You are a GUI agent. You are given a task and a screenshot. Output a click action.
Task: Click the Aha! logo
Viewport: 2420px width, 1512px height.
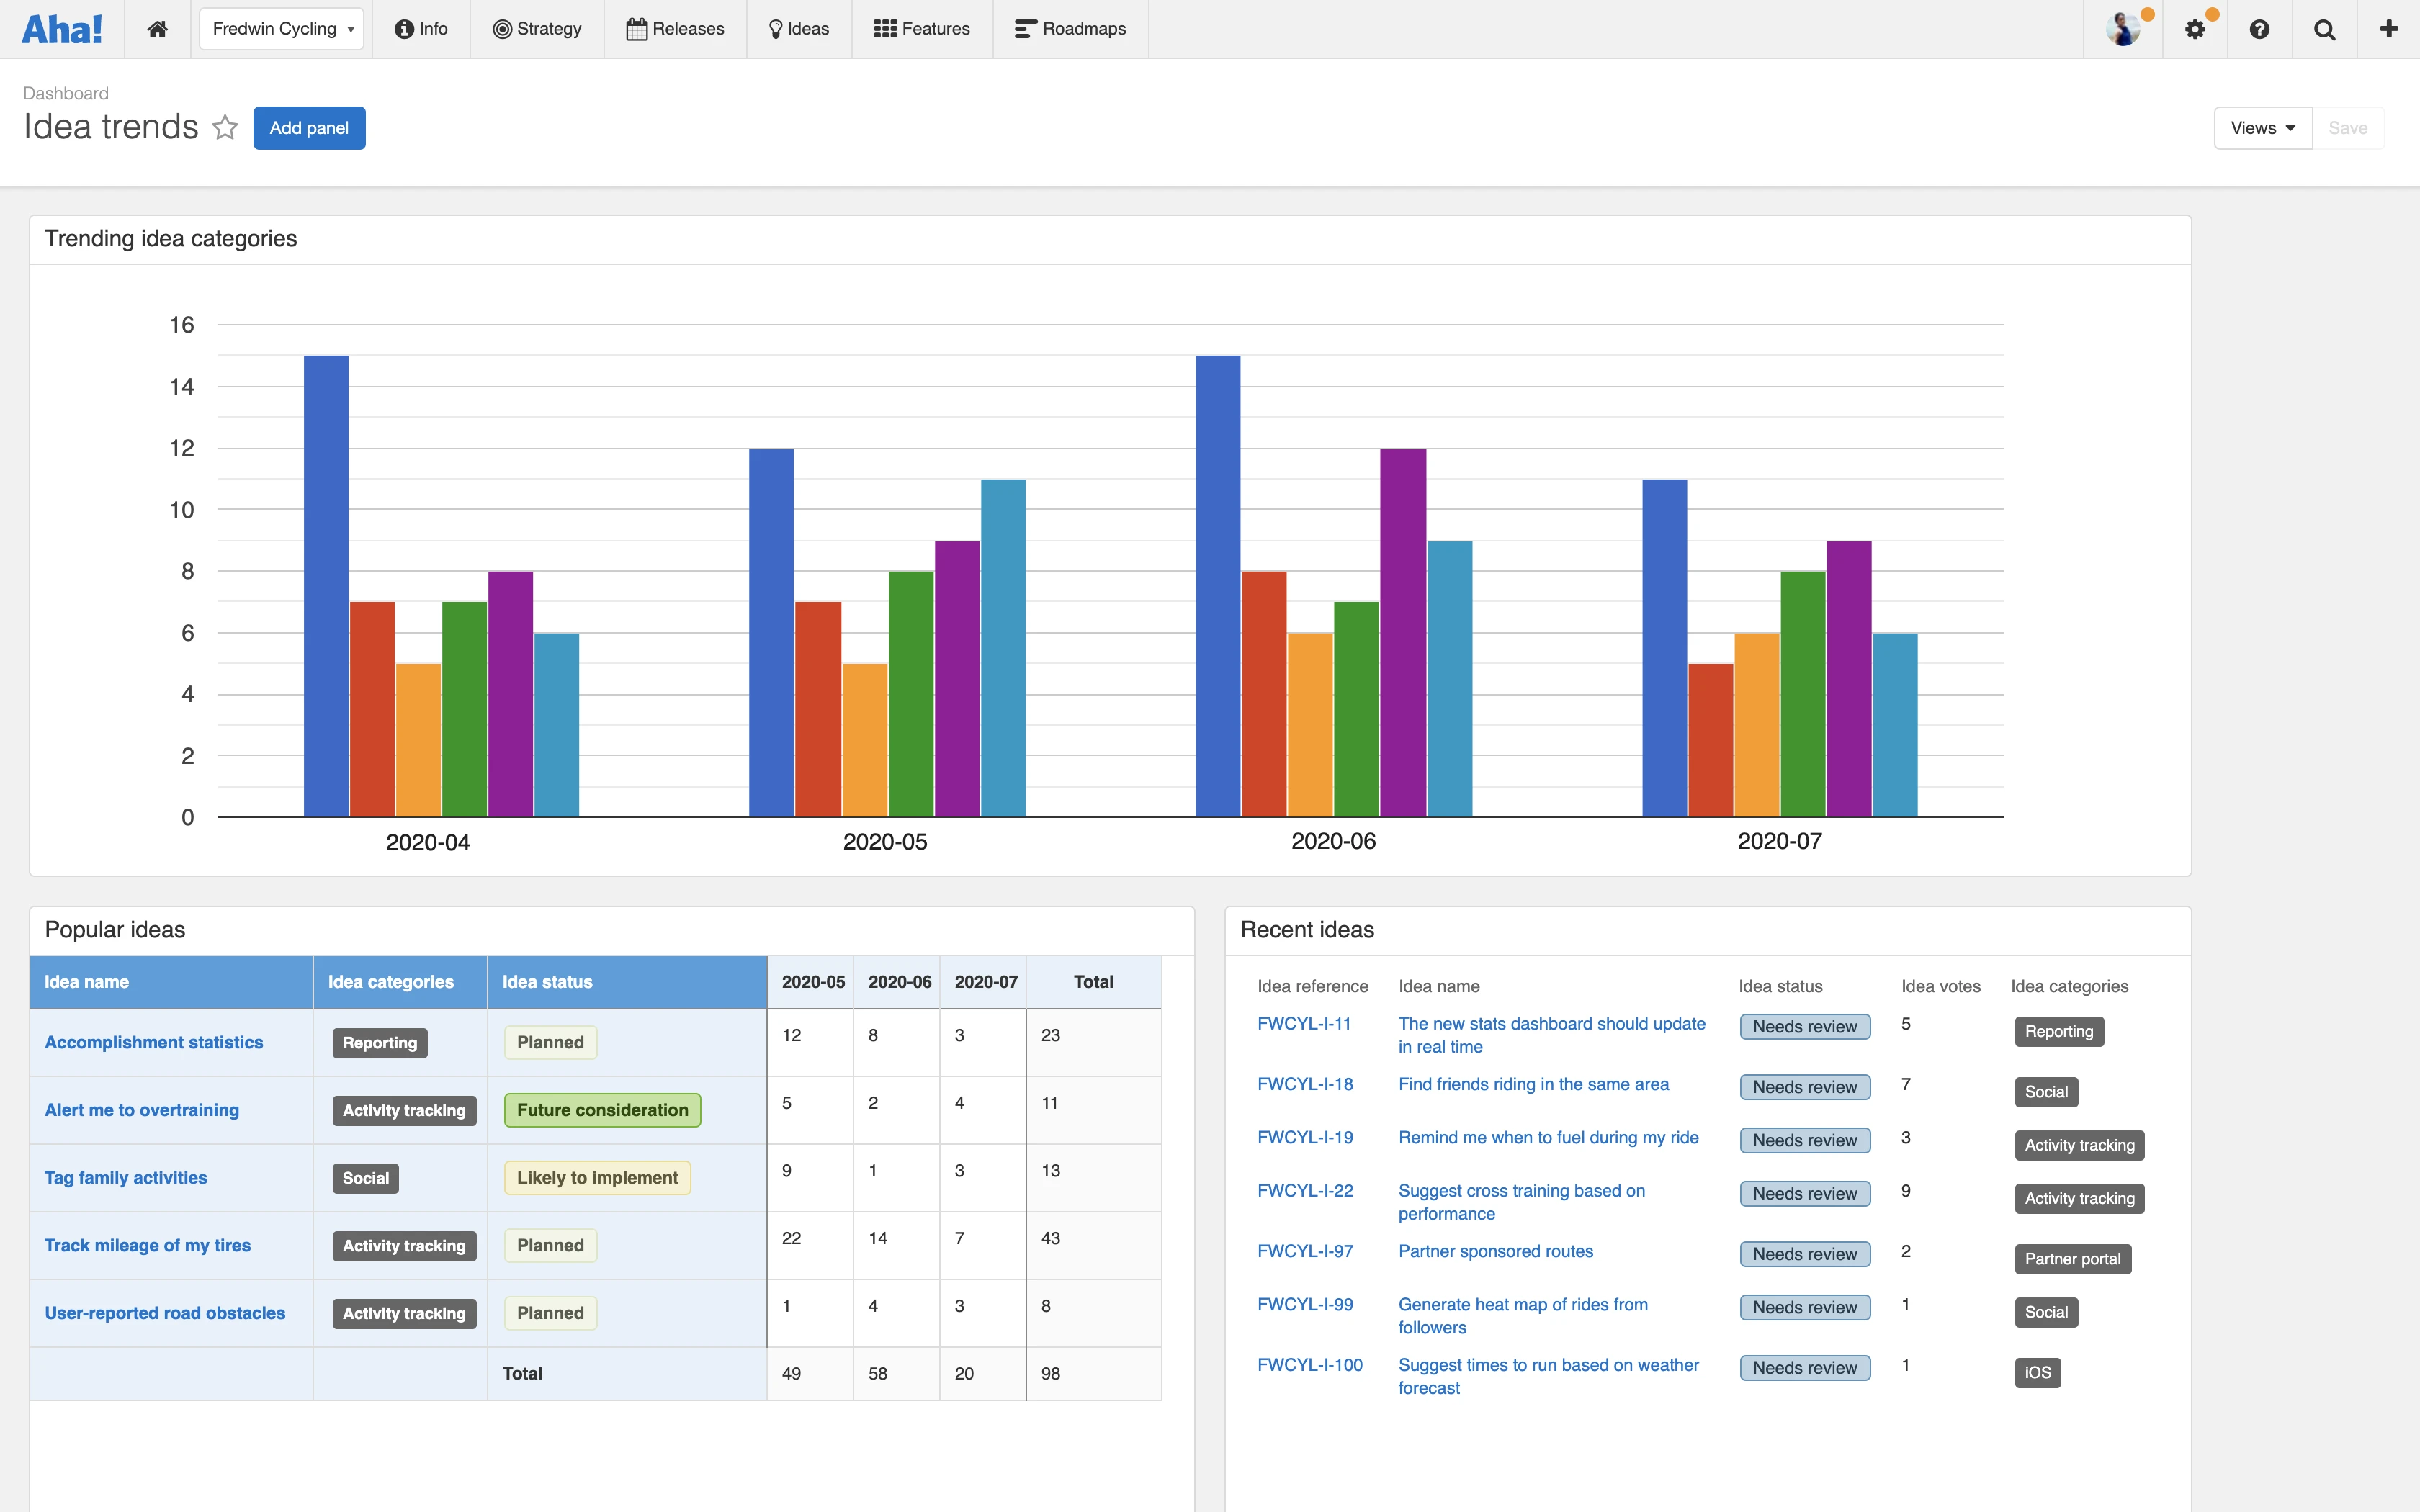click(62, 29)
